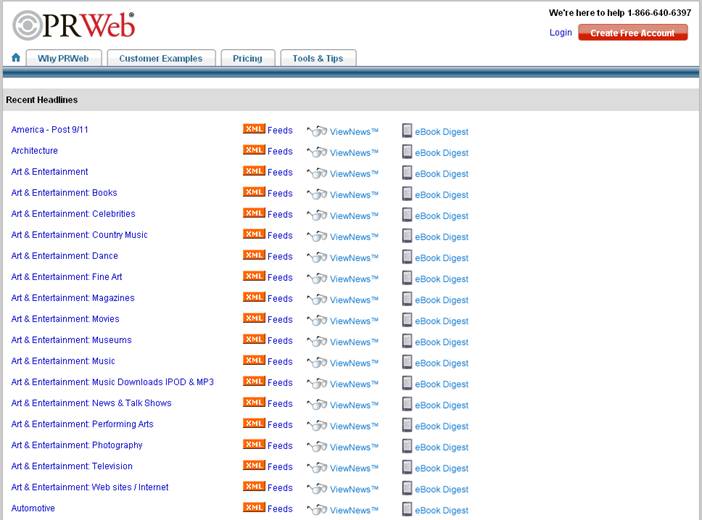Click glasses icon for Art & Entertainment: Museums
The width and height of the screenshot is (702, 520).
[x=317, y=342]
